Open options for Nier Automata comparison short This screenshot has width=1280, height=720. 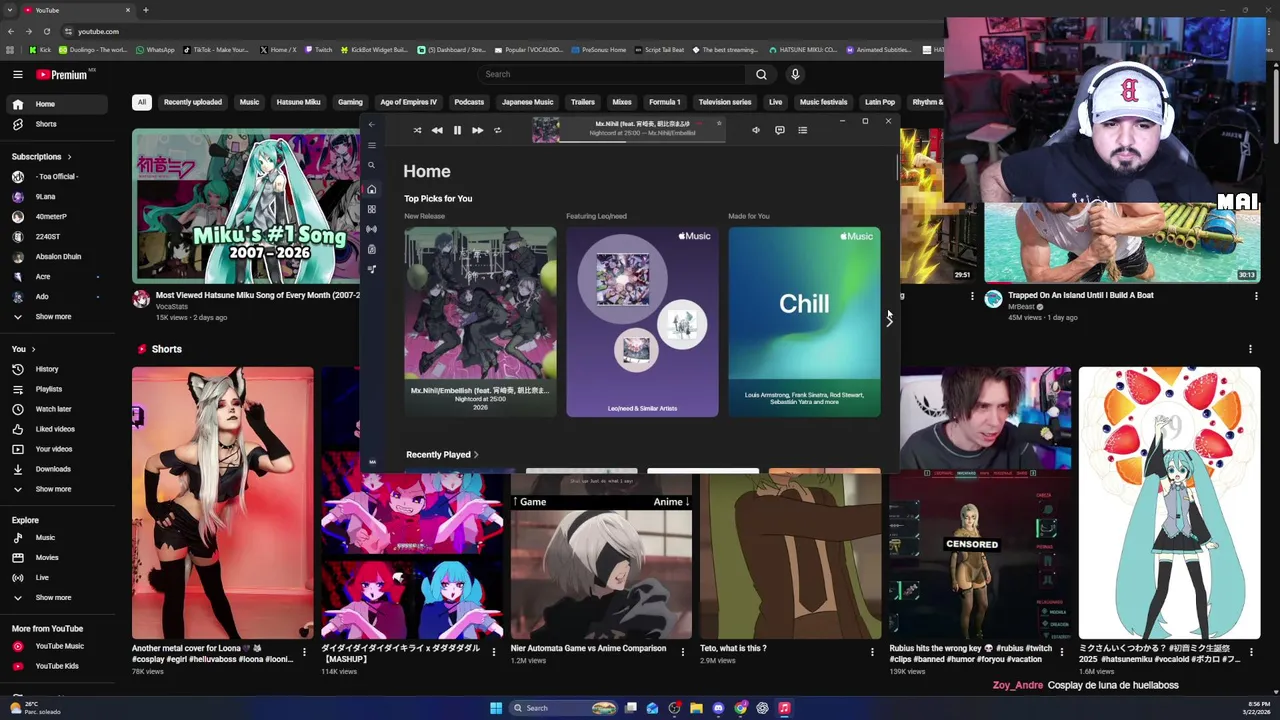tap(683, 652)
